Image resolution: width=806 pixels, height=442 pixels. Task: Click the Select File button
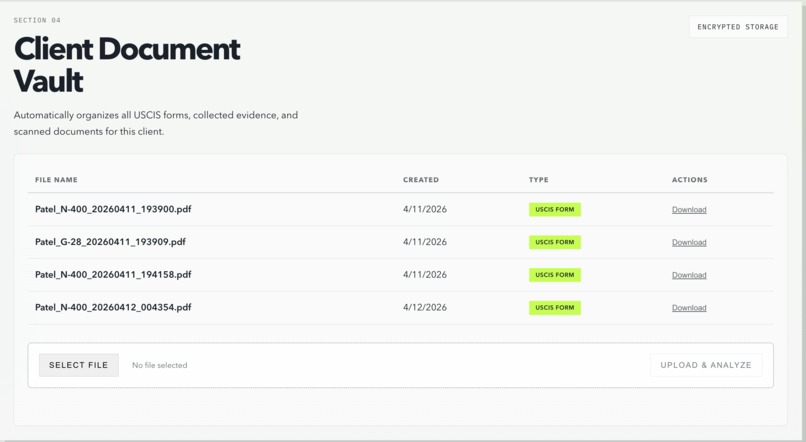click(x=79, y=365)
